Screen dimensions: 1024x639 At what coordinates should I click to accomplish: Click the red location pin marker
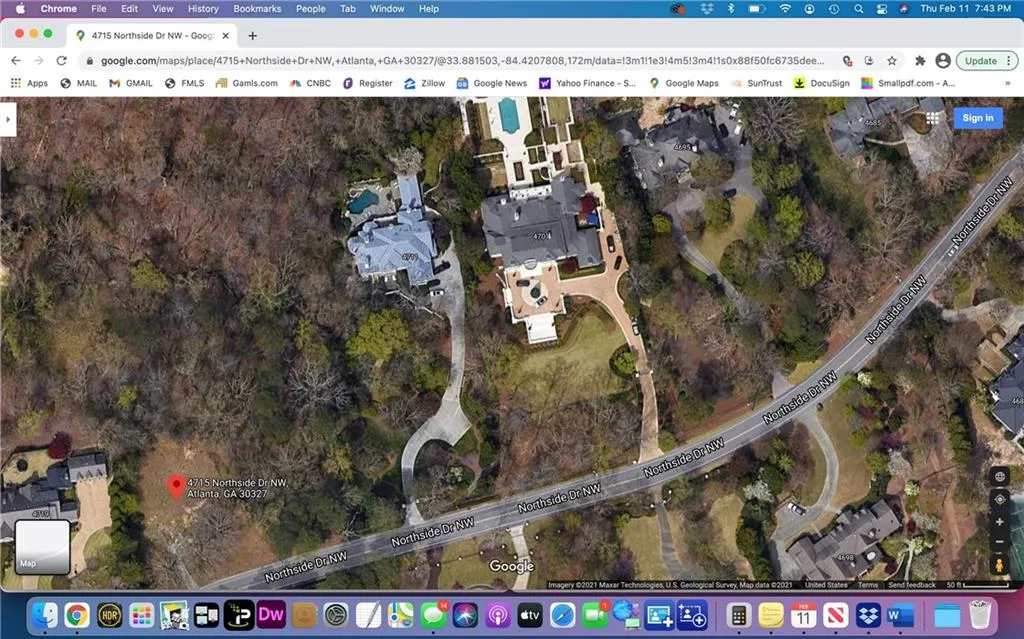(x=176, y=487)
